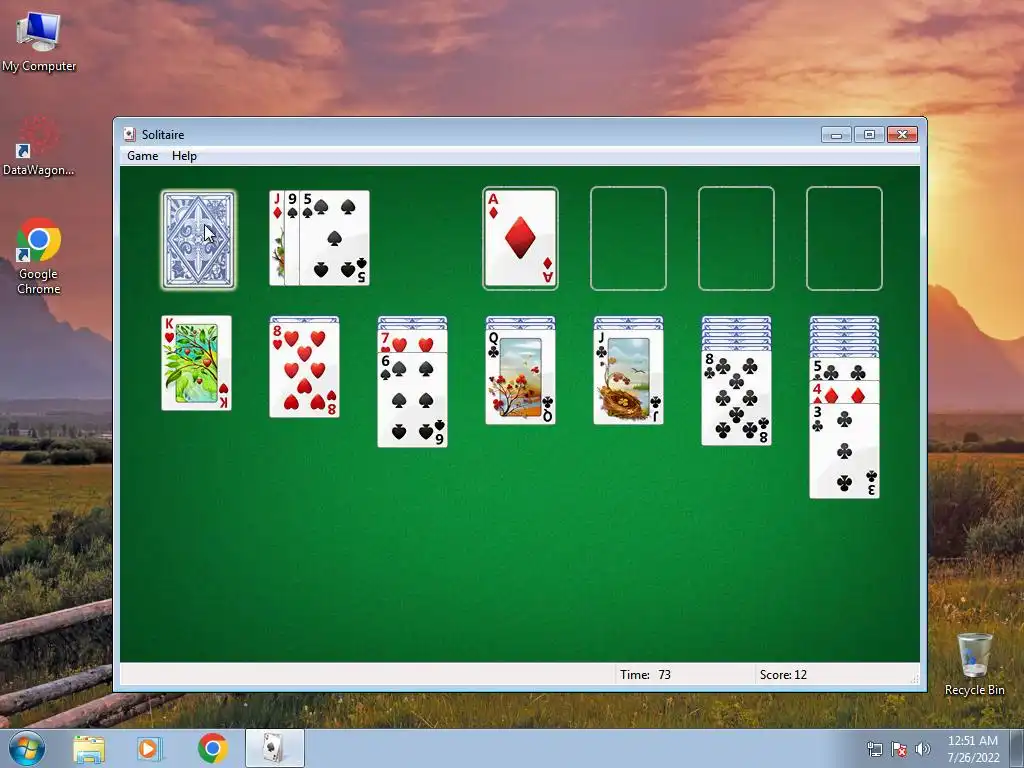
Task: Select the 5 of spades in waste pile
Action: (x=334, y=238)
